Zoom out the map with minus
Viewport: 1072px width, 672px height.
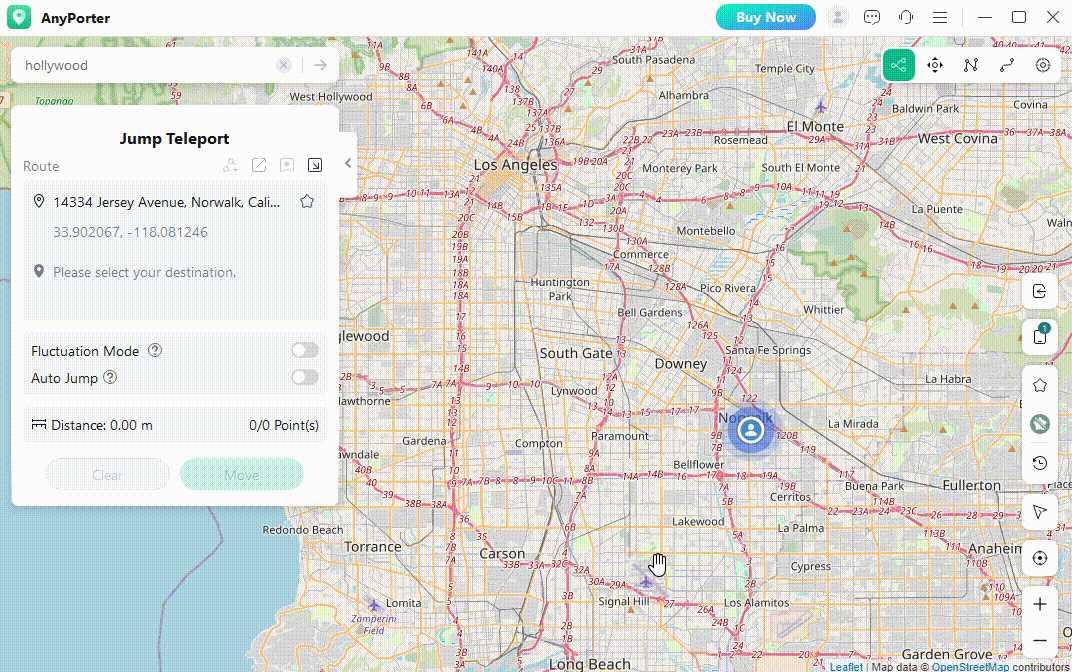click(1040, 641)
